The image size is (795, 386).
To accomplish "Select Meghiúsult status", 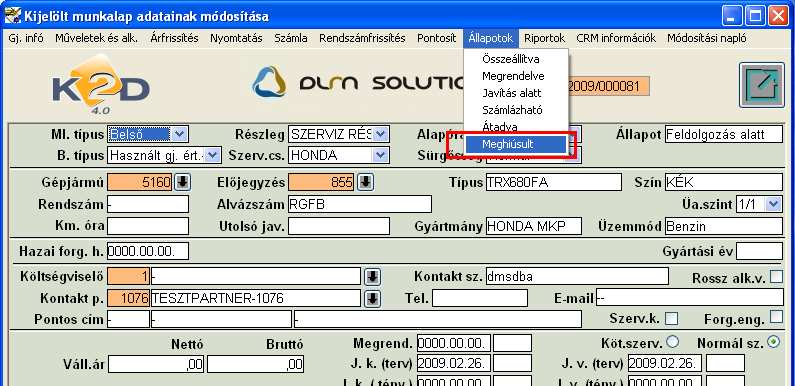I will [516, 144].
